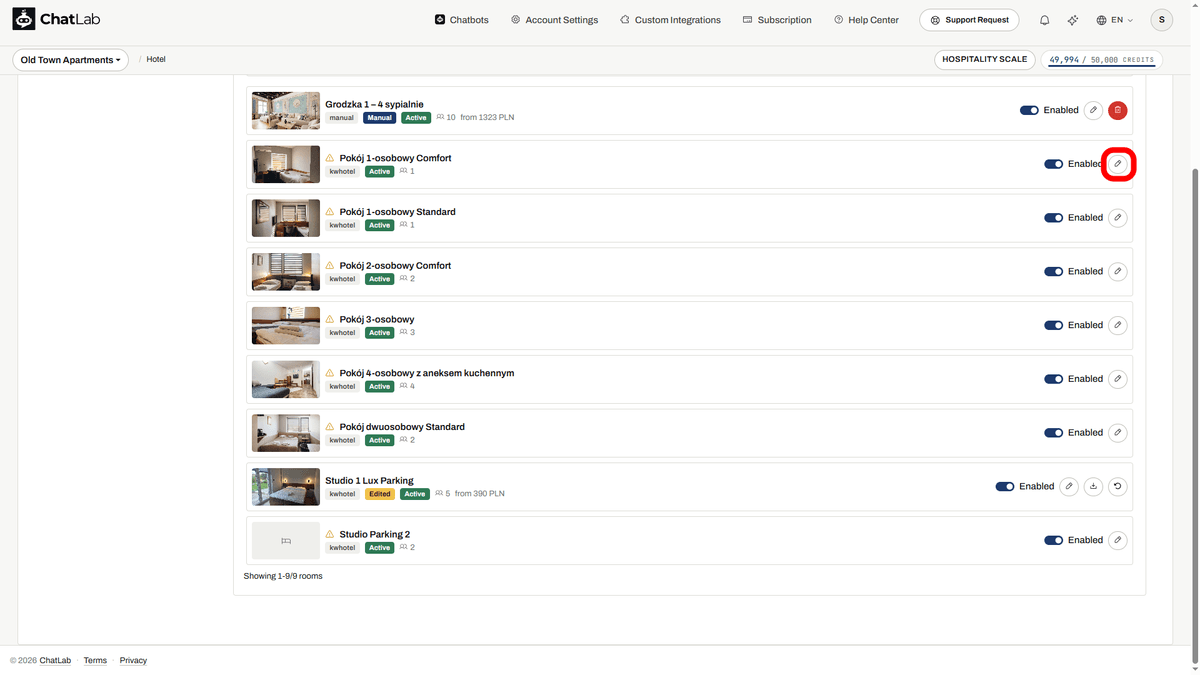Open the Old Town Apartments dropdown

[x=71, y=60]
